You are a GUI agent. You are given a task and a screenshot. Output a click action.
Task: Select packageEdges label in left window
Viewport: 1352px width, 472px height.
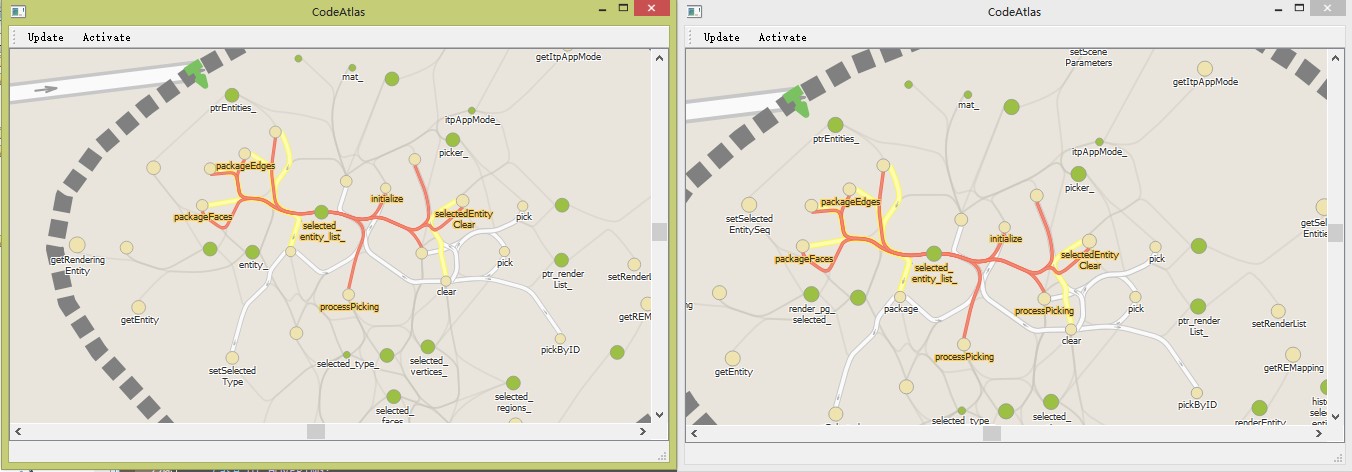click(x=245, y=166)
